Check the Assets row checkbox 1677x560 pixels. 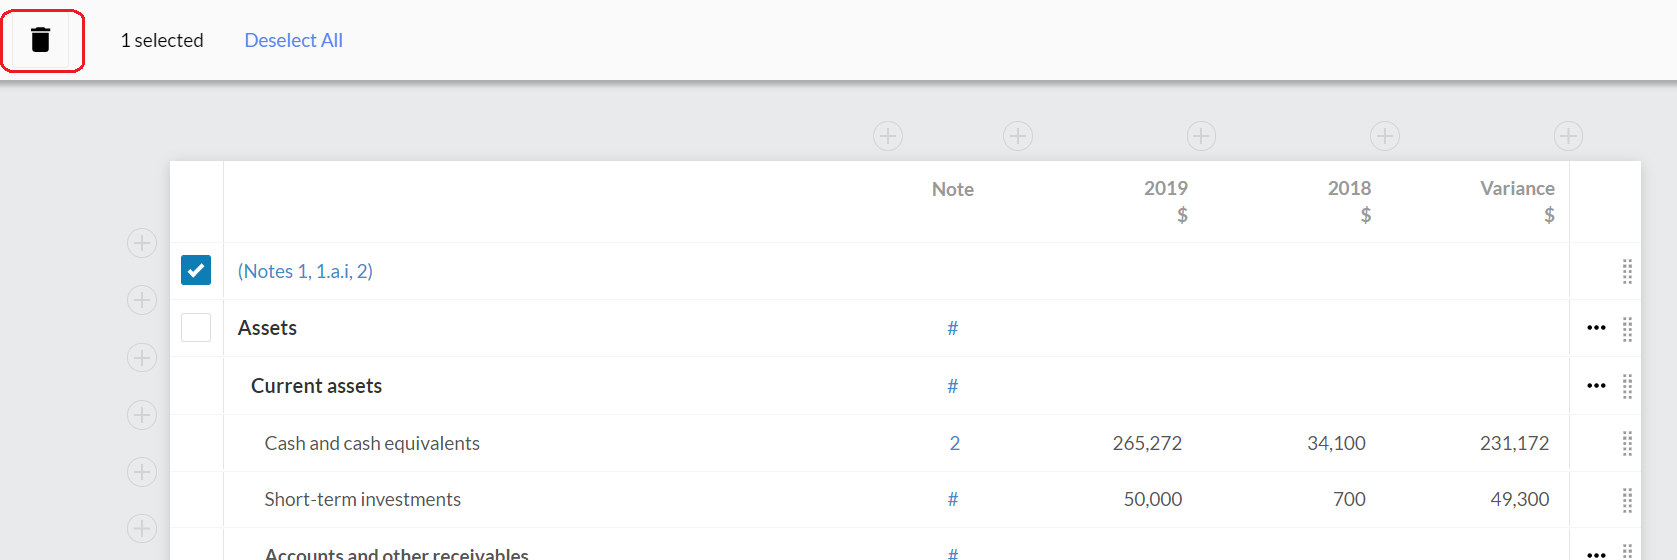point(196,327)
